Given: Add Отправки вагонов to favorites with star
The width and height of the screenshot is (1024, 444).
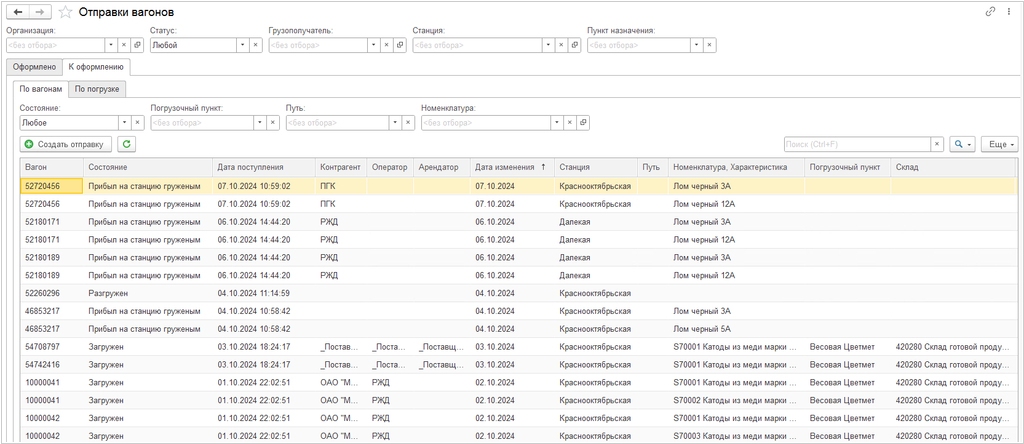Looking at the screenshot, I should coord(65,12).
